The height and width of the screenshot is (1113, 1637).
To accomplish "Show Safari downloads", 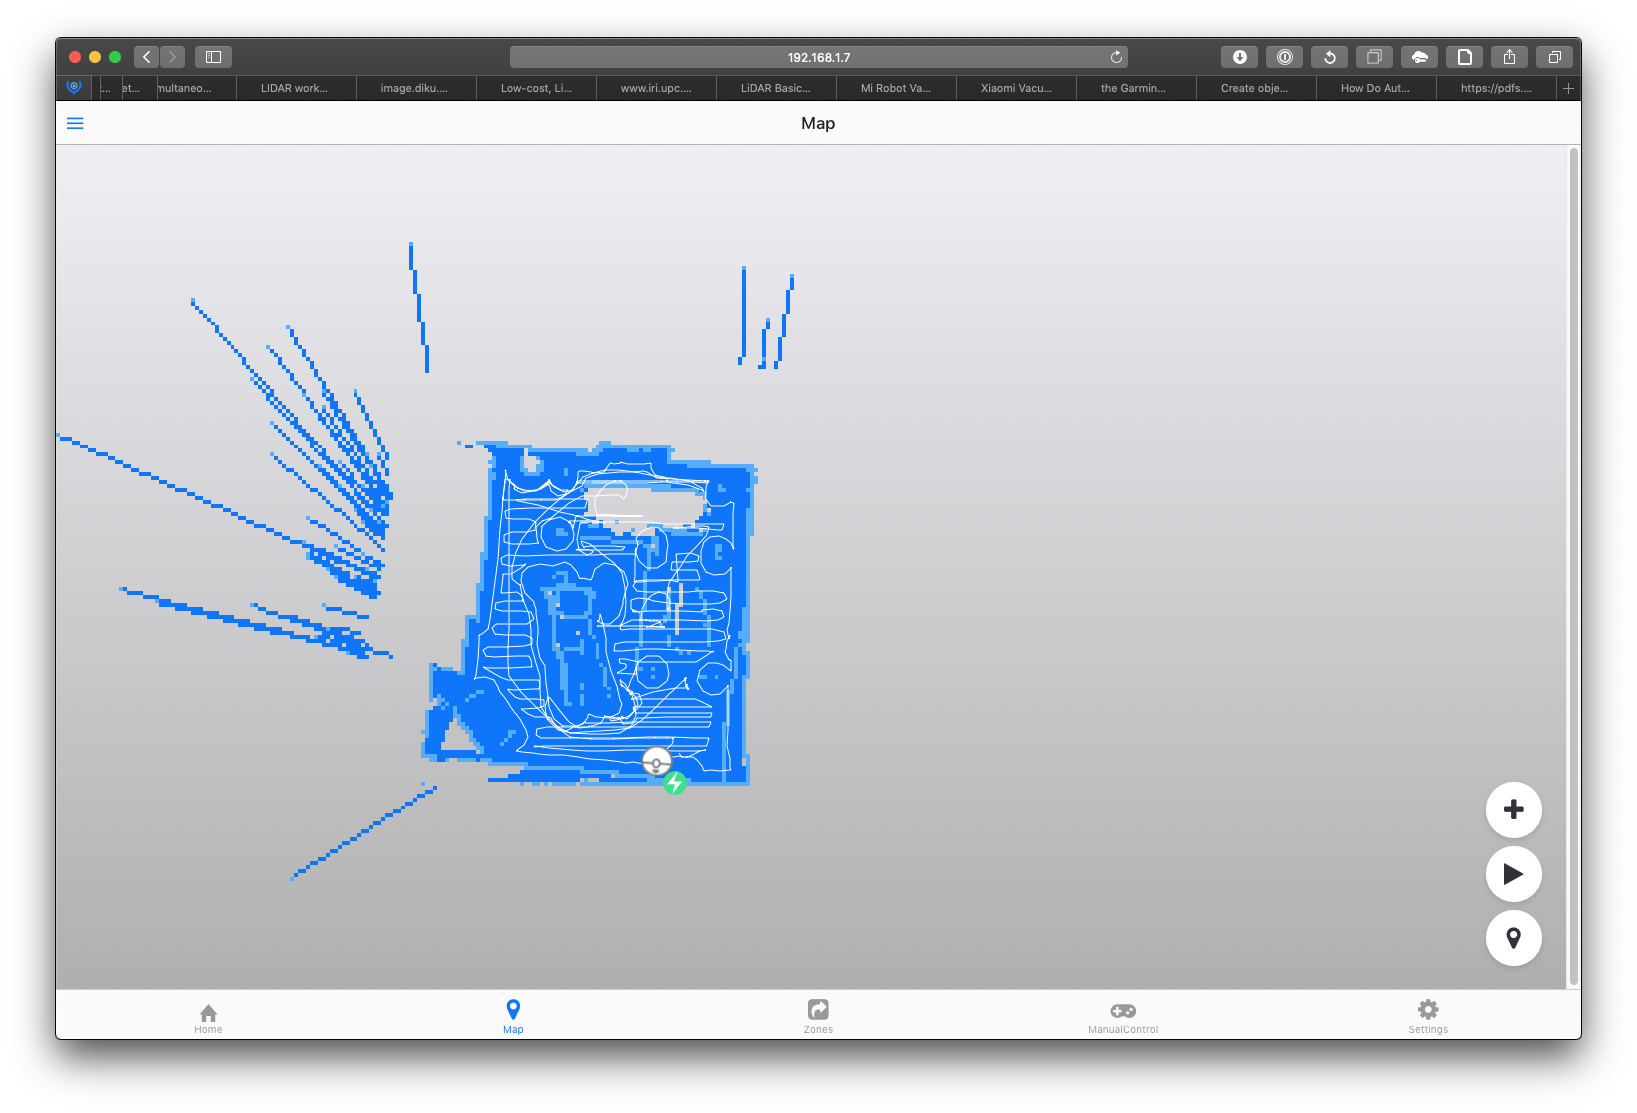I will (x=1239, y=57).
